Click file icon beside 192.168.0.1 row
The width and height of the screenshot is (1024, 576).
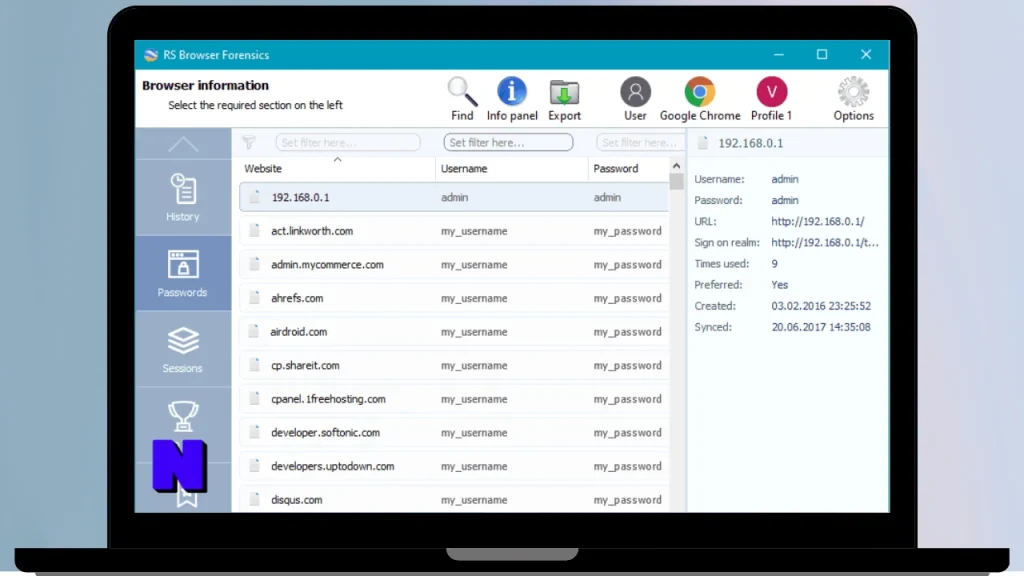pos(254,197)
